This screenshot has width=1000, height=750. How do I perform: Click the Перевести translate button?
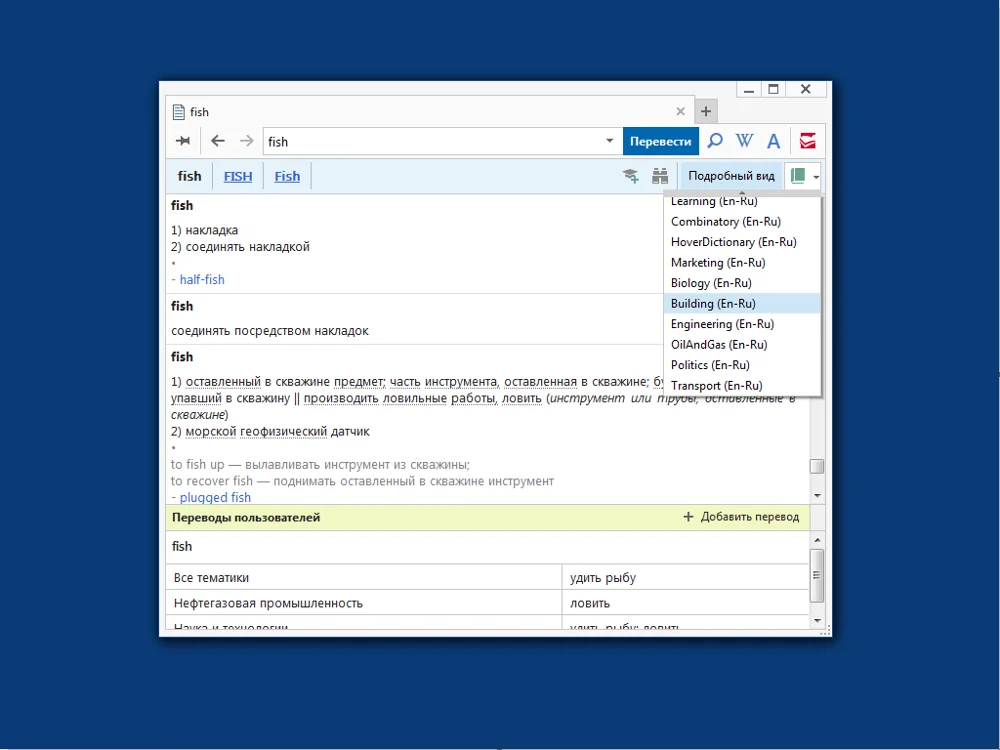coord(661,142)
